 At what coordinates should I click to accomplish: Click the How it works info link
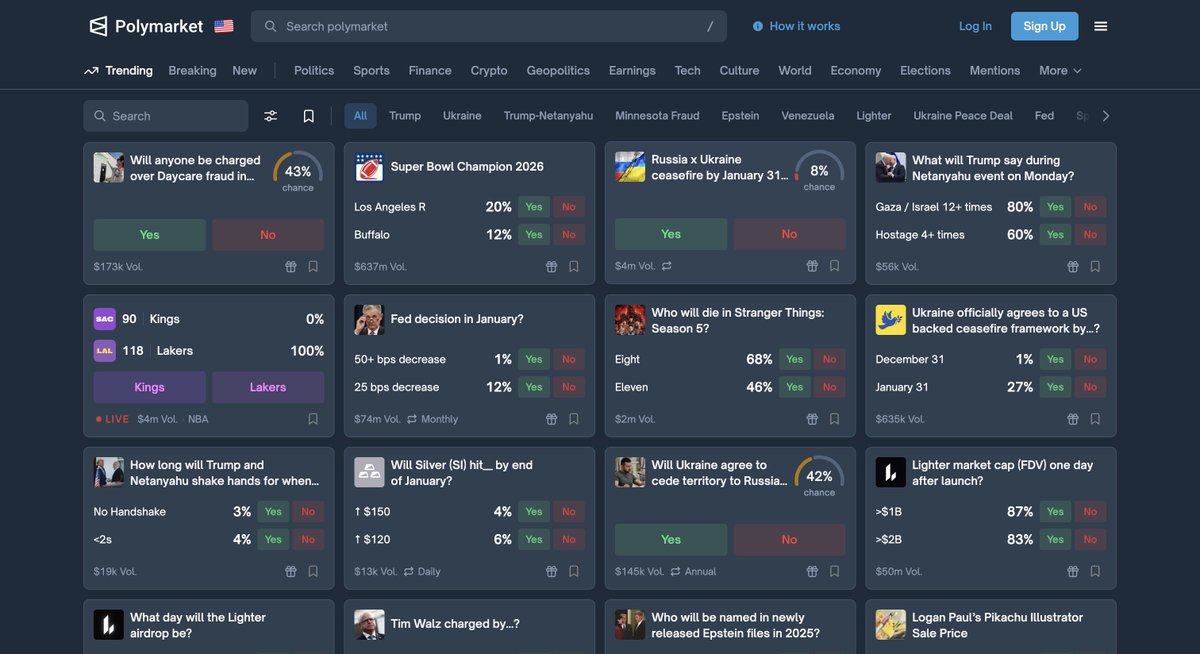pyautogui.click(x=797, y=26)
